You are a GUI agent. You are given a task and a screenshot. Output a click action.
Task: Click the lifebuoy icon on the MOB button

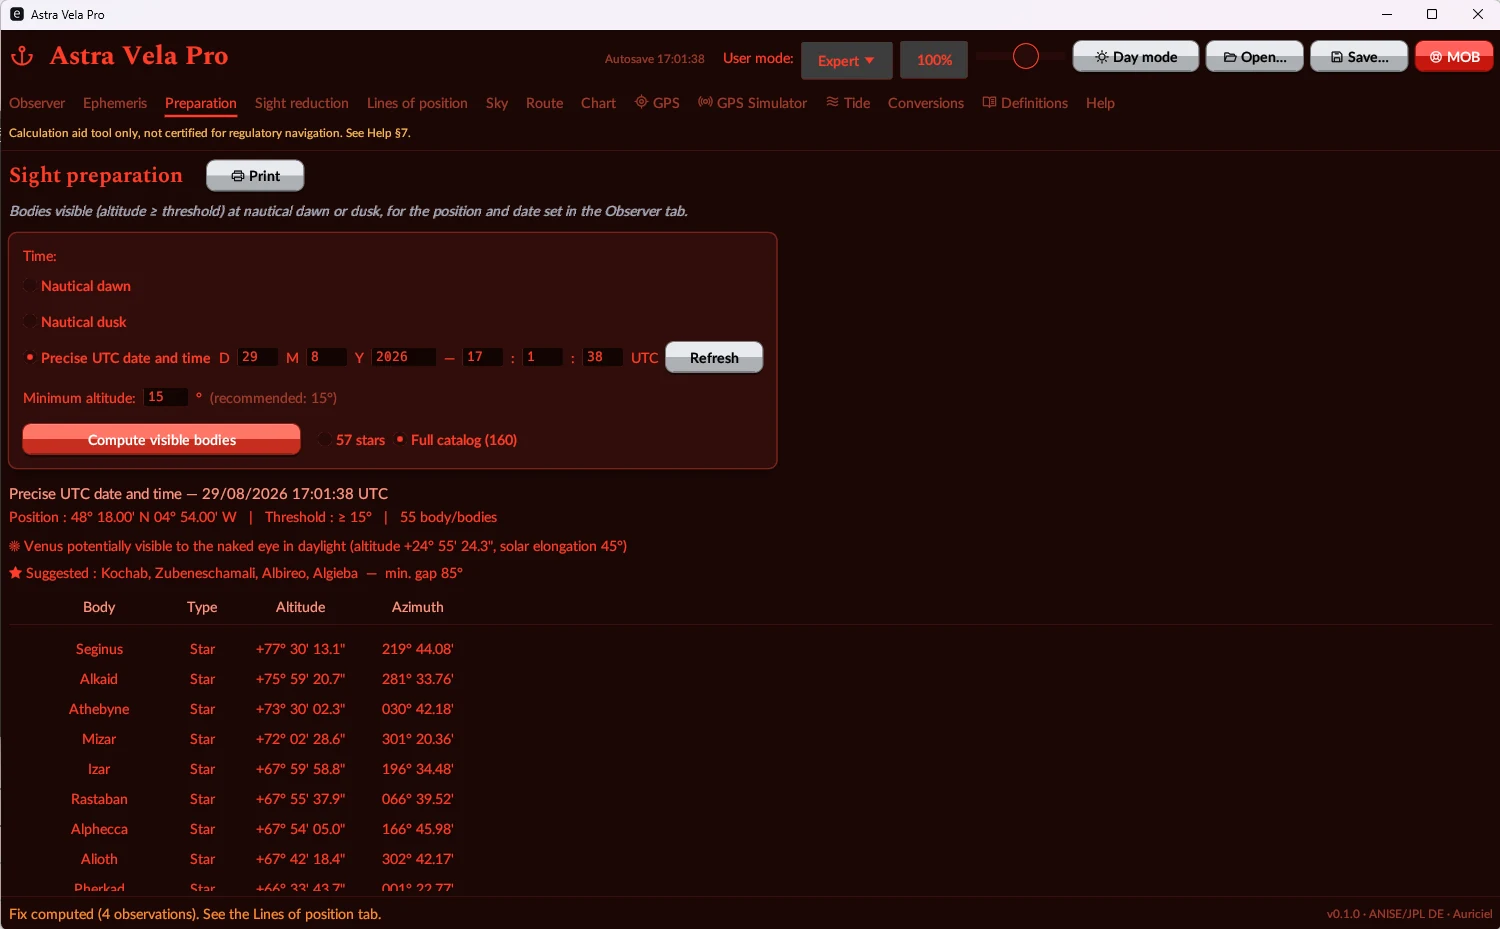1436,57
